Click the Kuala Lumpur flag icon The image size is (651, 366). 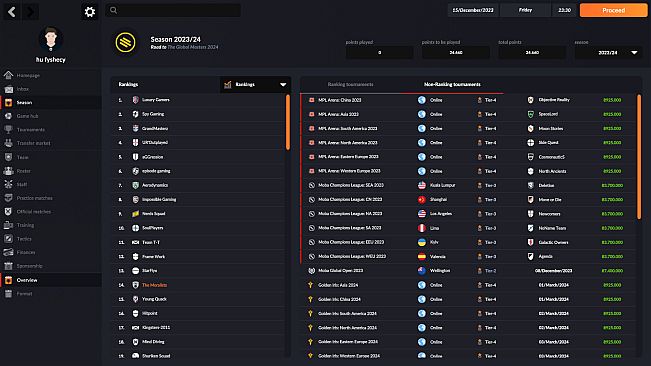tap(422, 185)
